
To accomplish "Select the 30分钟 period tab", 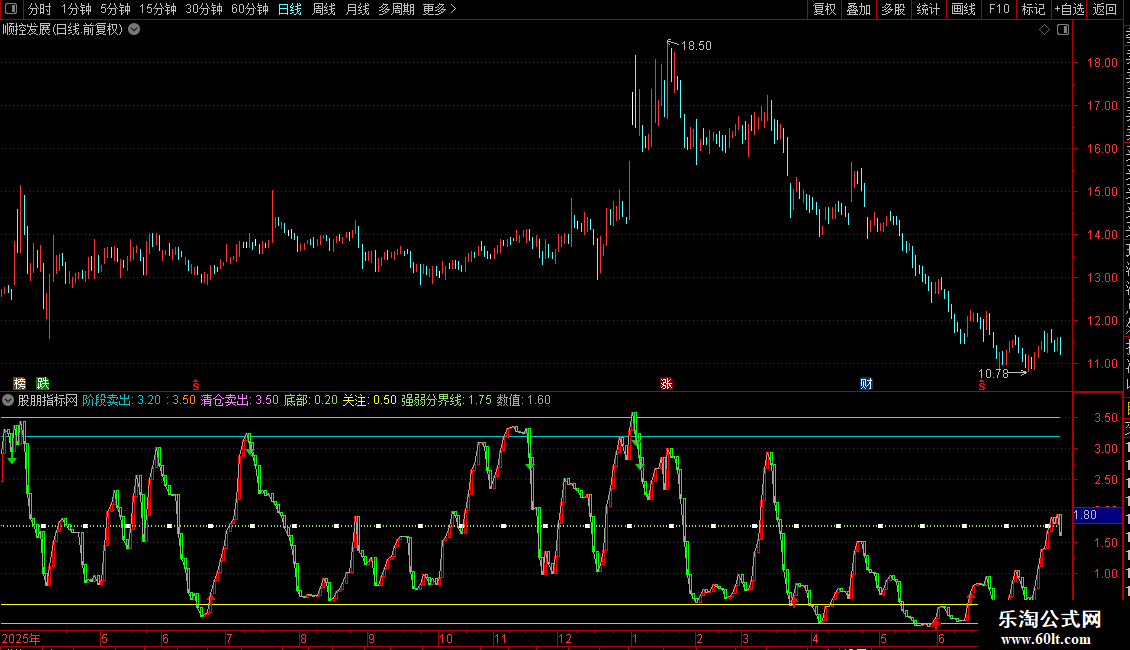I will (204, 9).
